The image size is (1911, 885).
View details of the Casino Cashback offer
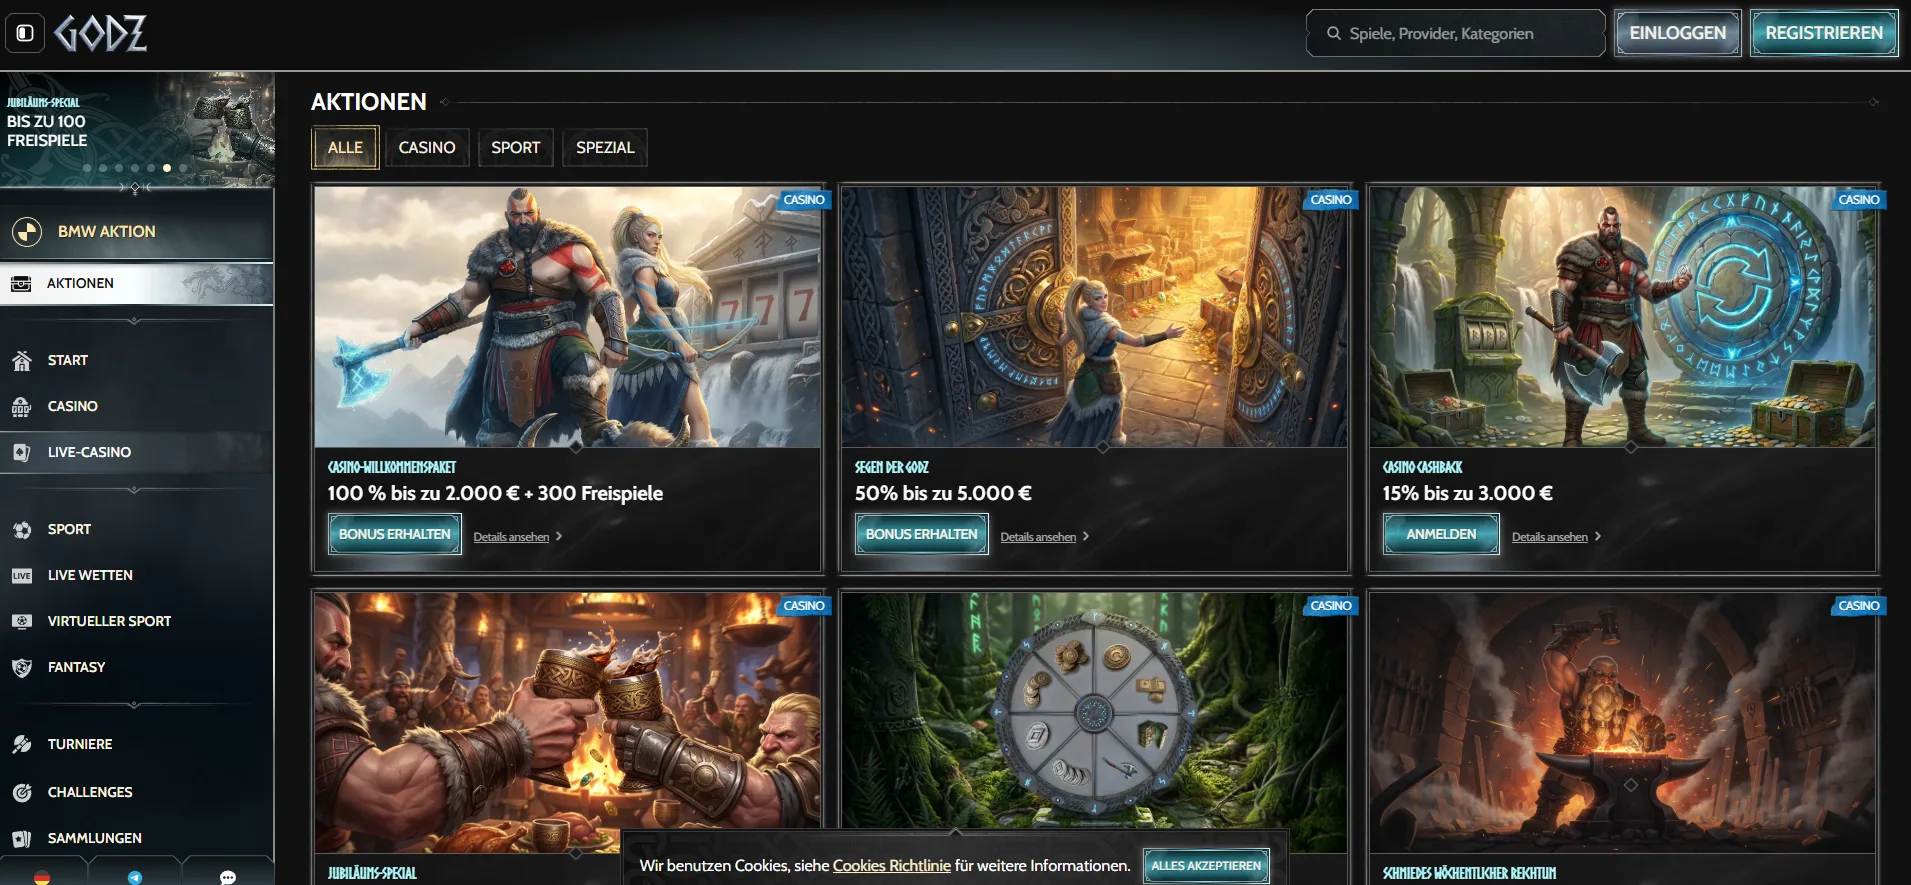point(1557,537)
